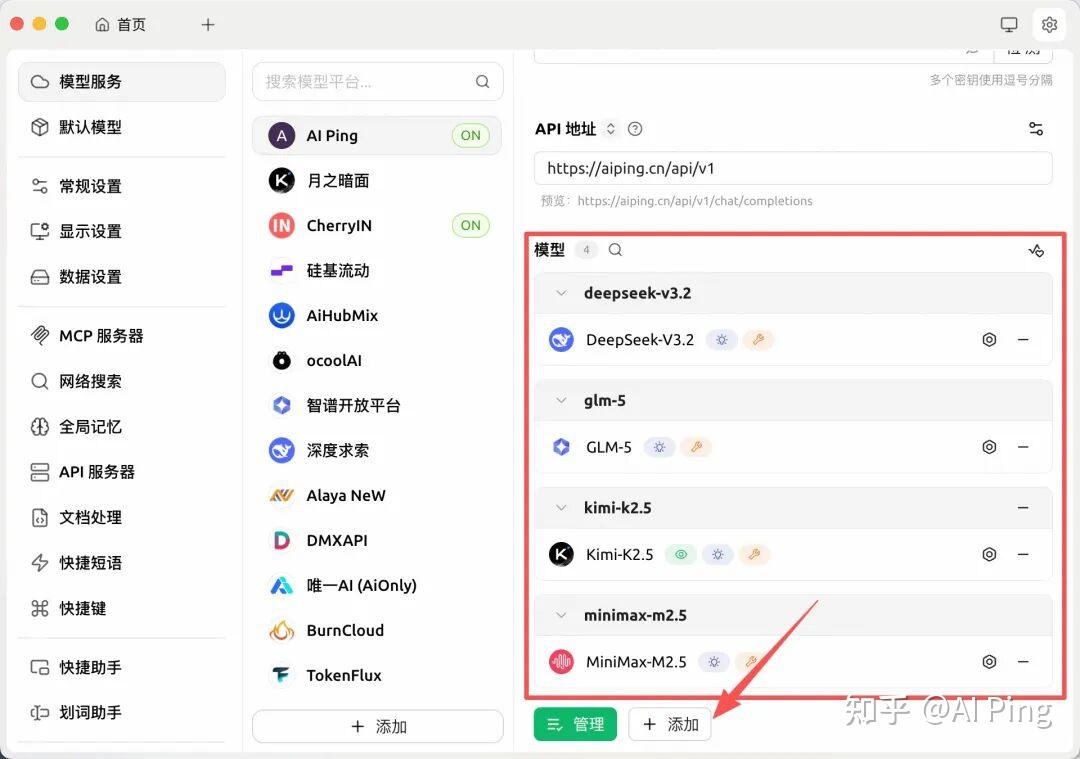Remove the MiniMax-M2.5 model
1080x759 pixels.
tap(1024, 662)
